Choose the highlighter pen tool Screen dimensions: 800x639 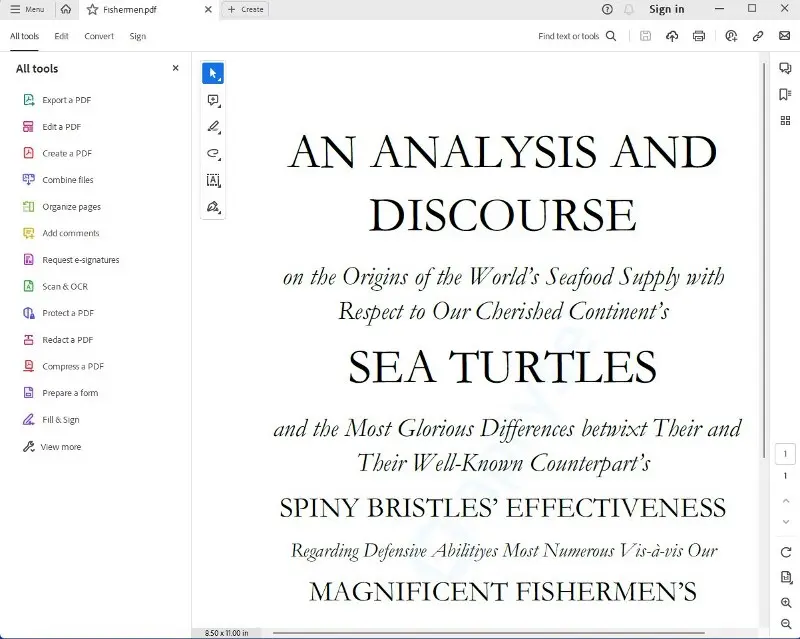click(213, 127)
